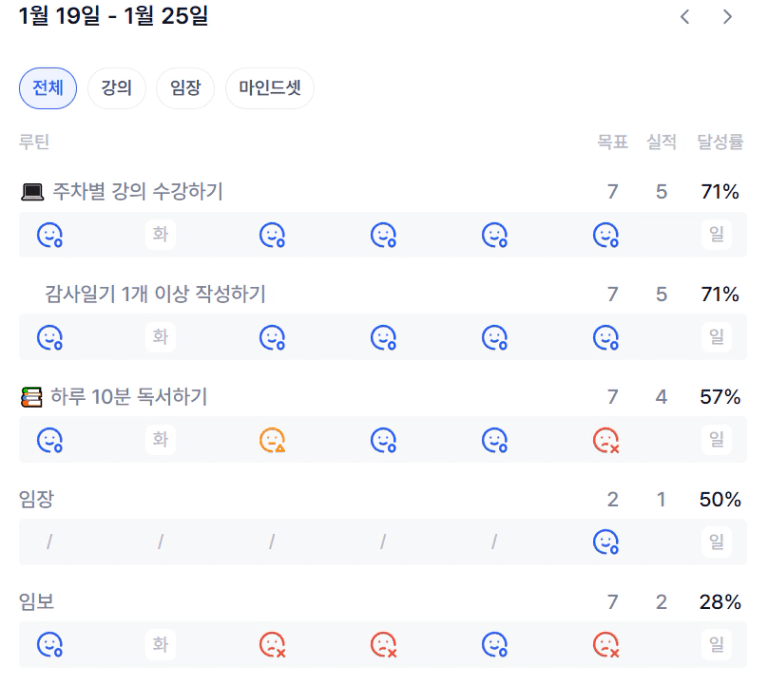Switch to the 강의 tab
Image resolution: width=768 pixels, height=685 pixels.
pyautogui.click(x=116, y=88)
